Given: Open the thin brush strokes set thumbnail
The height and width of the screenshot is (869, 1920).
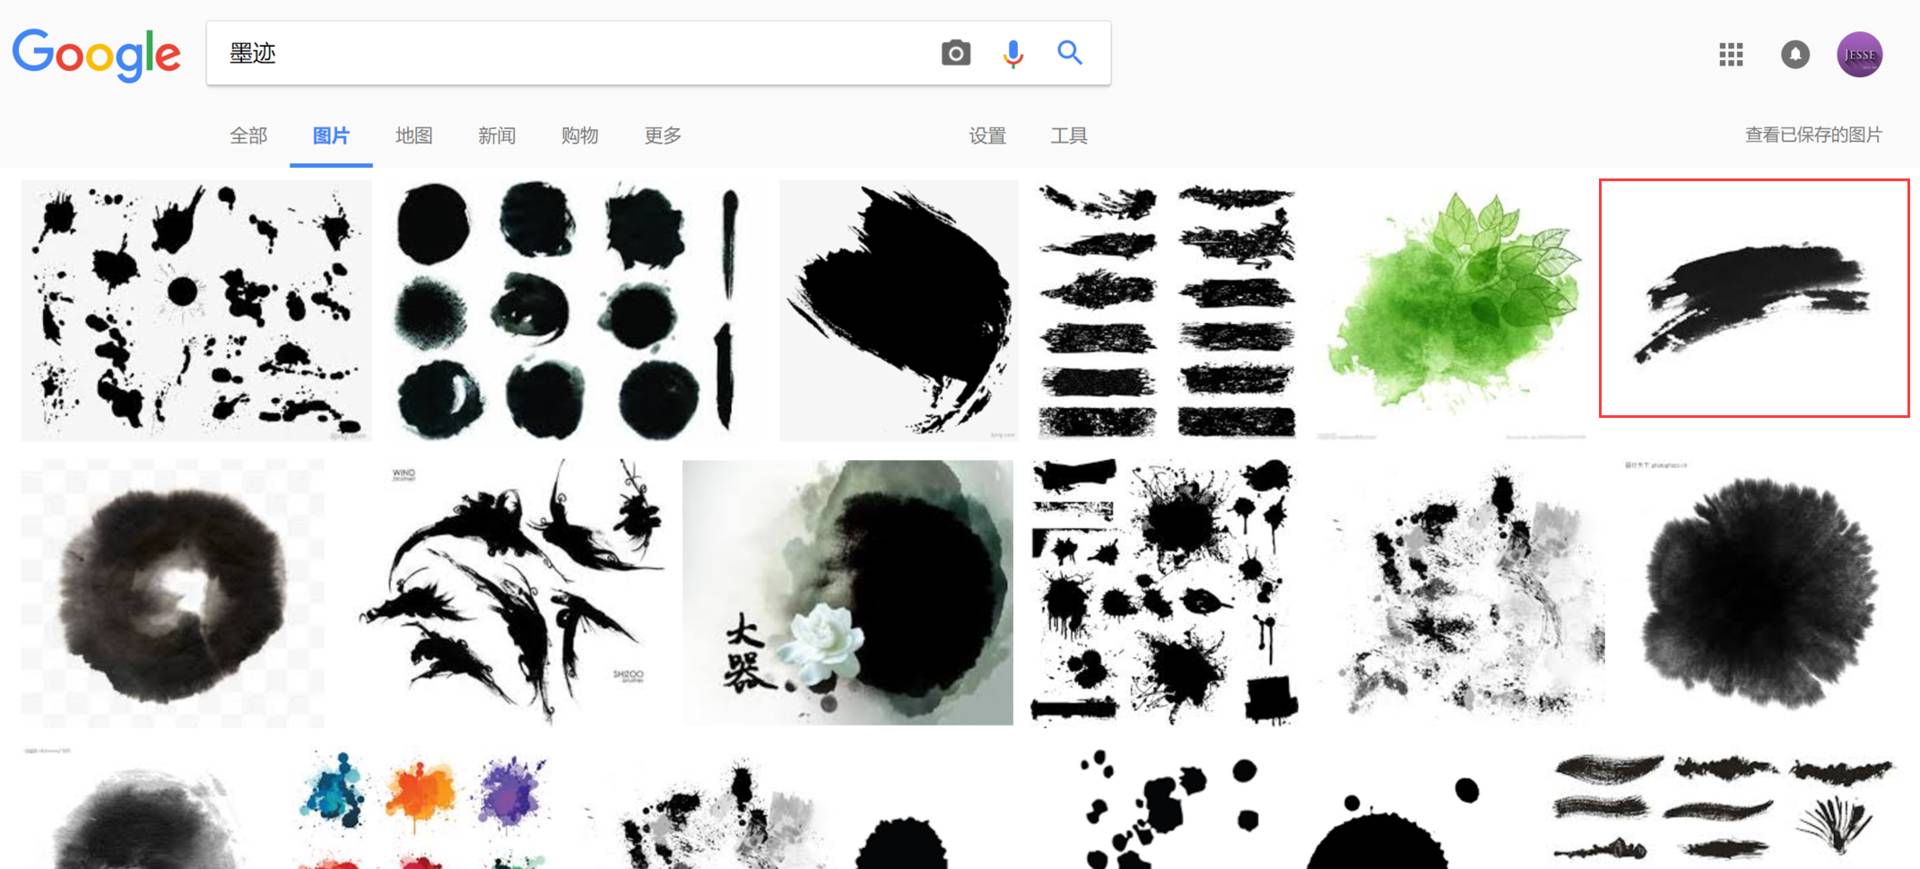Looking at the screenshot, I should pyautogui.click(x=1724, y=808).
